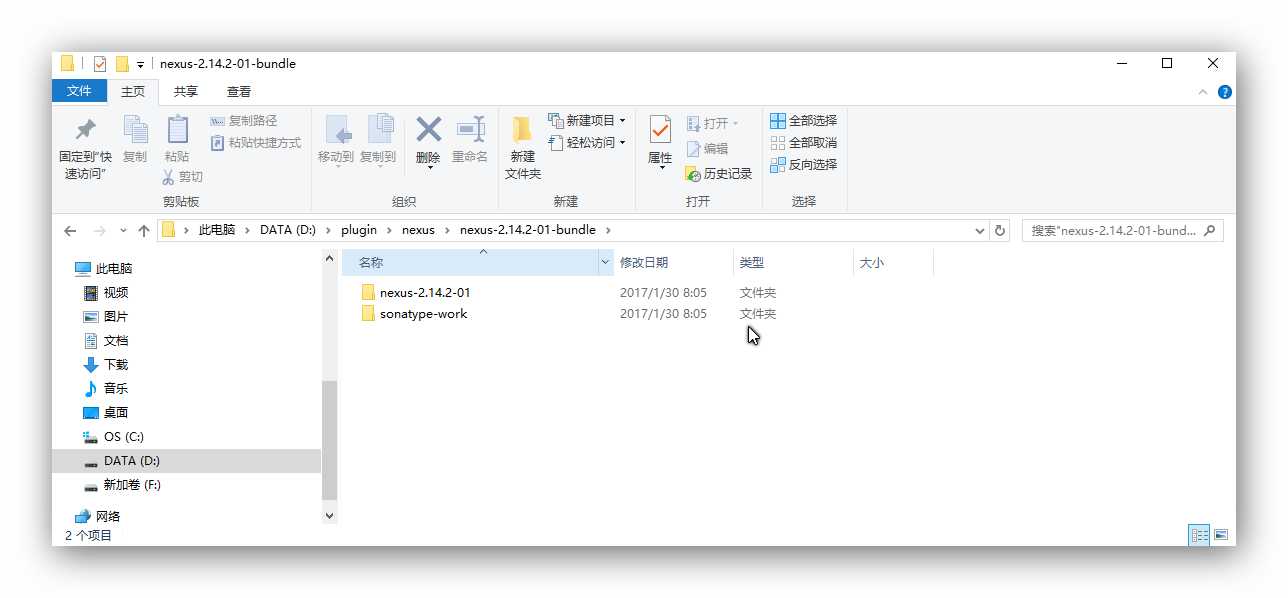Switch to 查看 (View) tab
Screen dimensions: 1288x598
(x=239, y=91)
